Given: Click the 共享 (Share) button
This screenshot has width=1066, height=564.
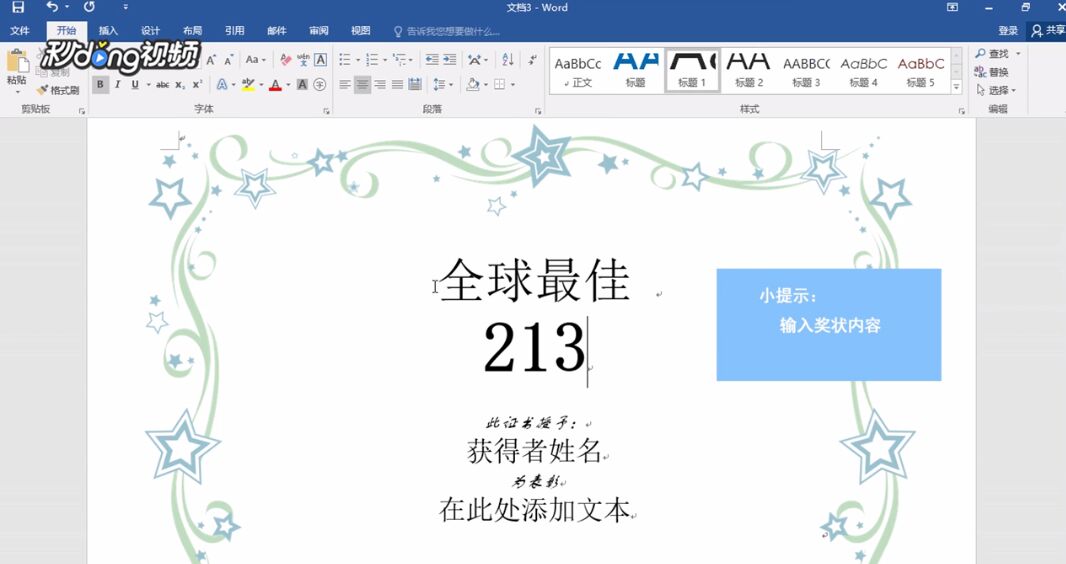Looking at the screenshot, I should click(x=1048, y=31).
